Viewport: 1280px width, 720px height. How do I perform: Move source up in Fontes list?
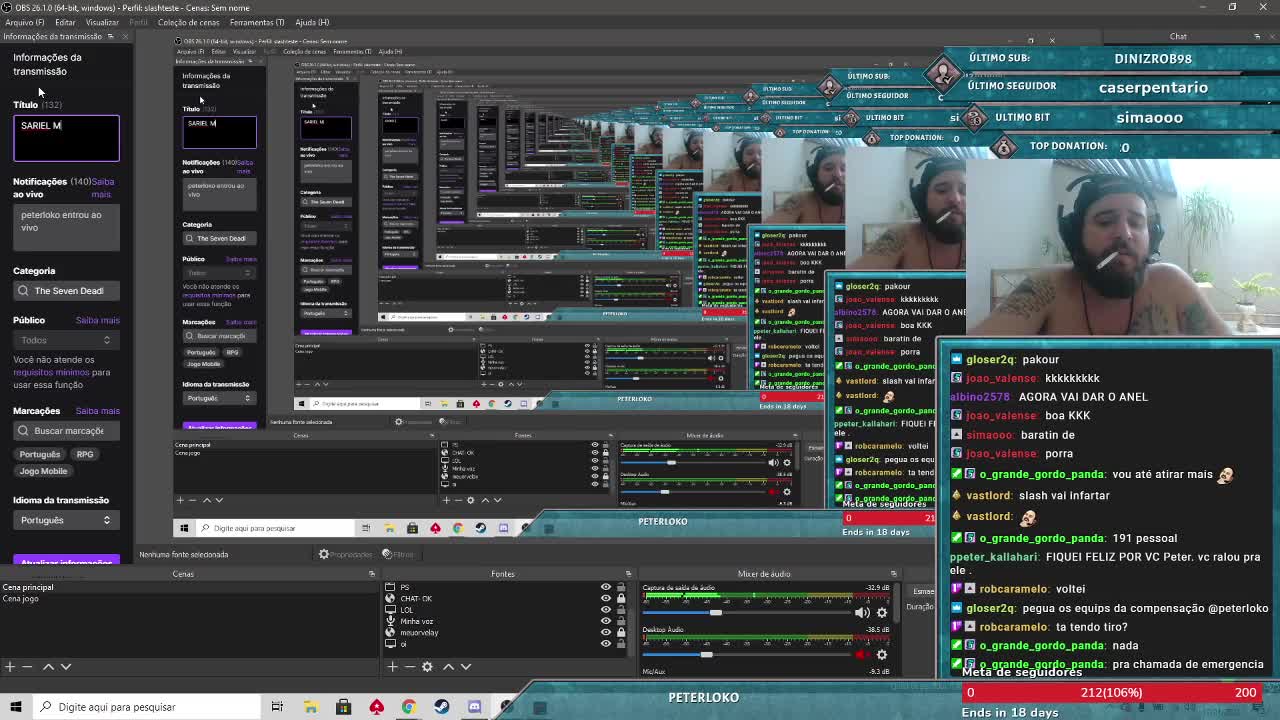tap(448, 666)
